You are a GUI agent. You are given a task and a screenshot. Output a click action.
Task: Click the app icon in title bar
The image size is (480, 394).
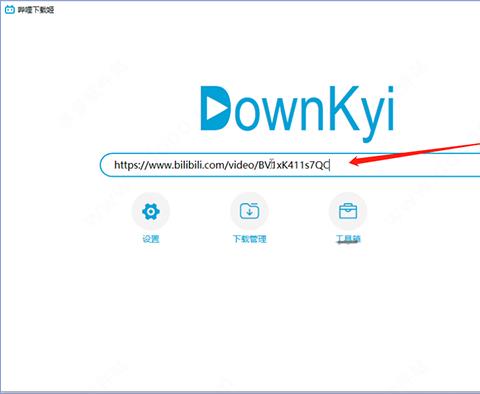tap(10, 10)
